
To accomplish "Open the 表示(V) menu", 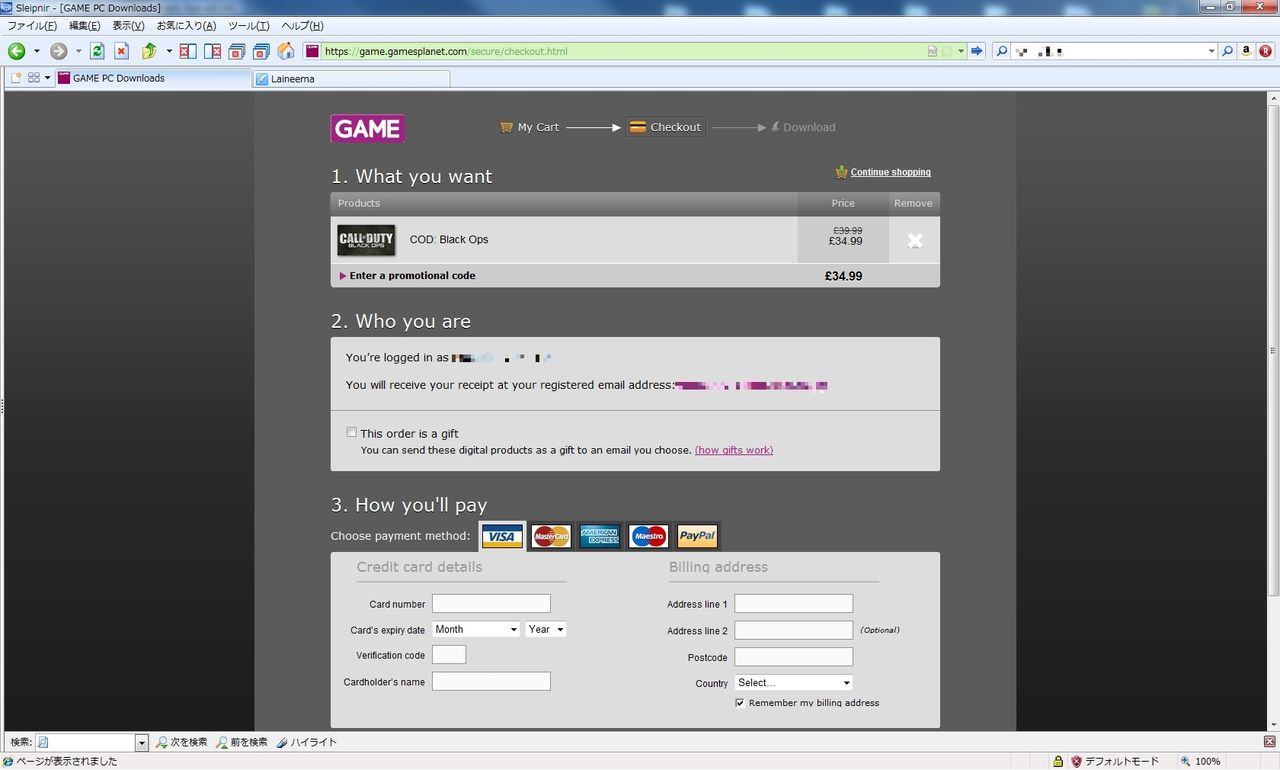I will tap(128, 25).
